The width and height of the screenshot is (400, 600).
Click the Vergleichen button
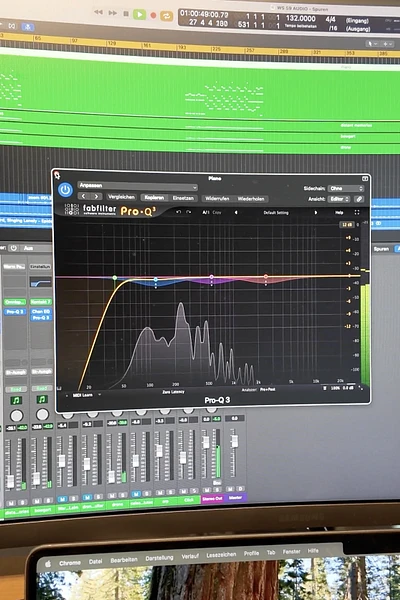121,197
